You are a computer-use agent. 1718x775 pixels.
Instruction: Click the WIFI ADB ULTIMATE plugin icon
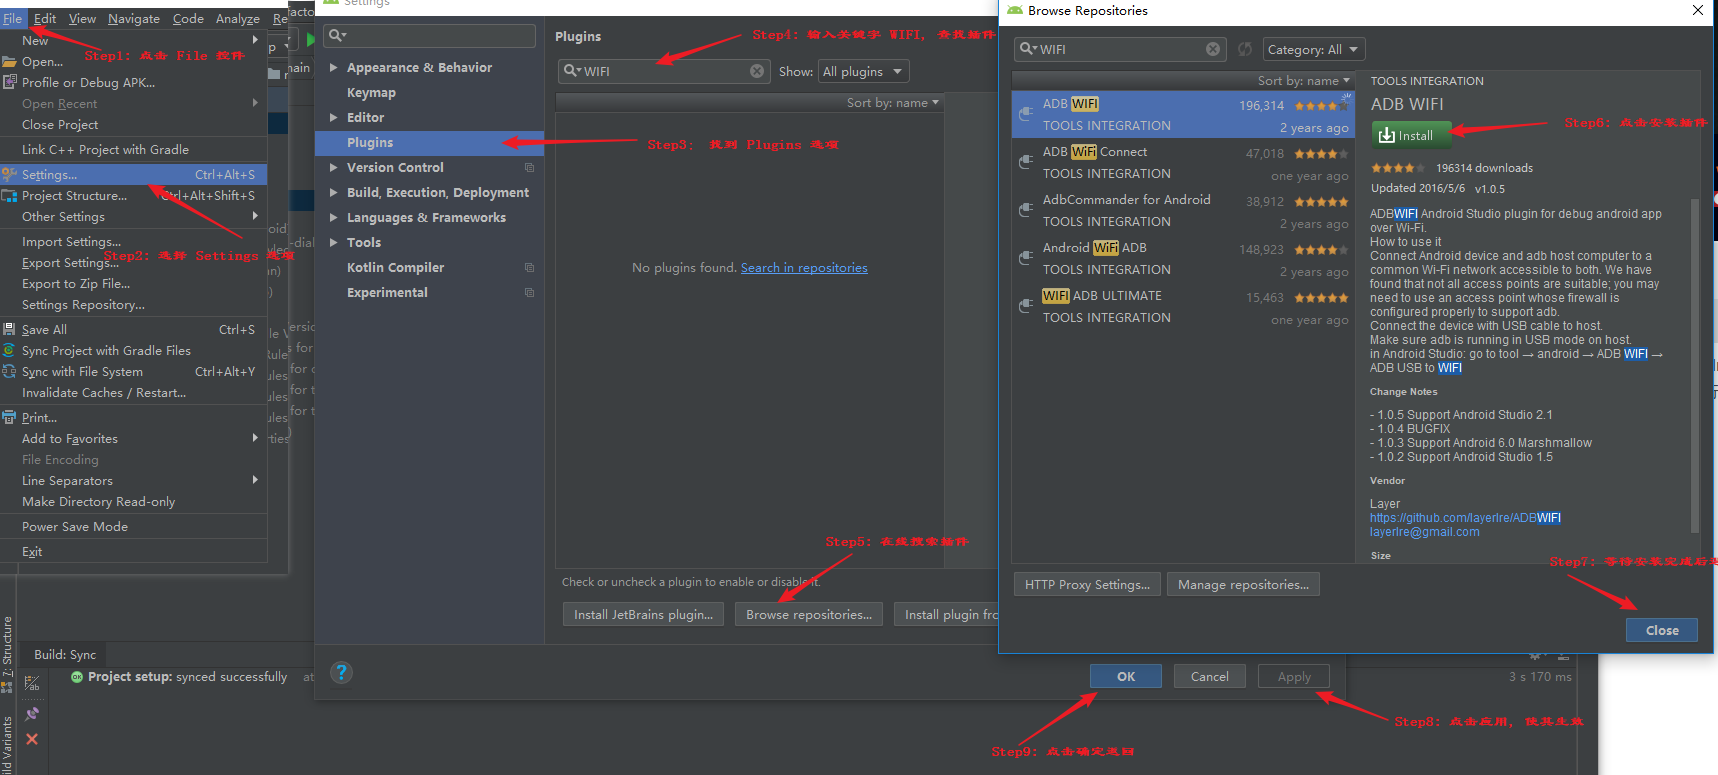point(1025,306)
